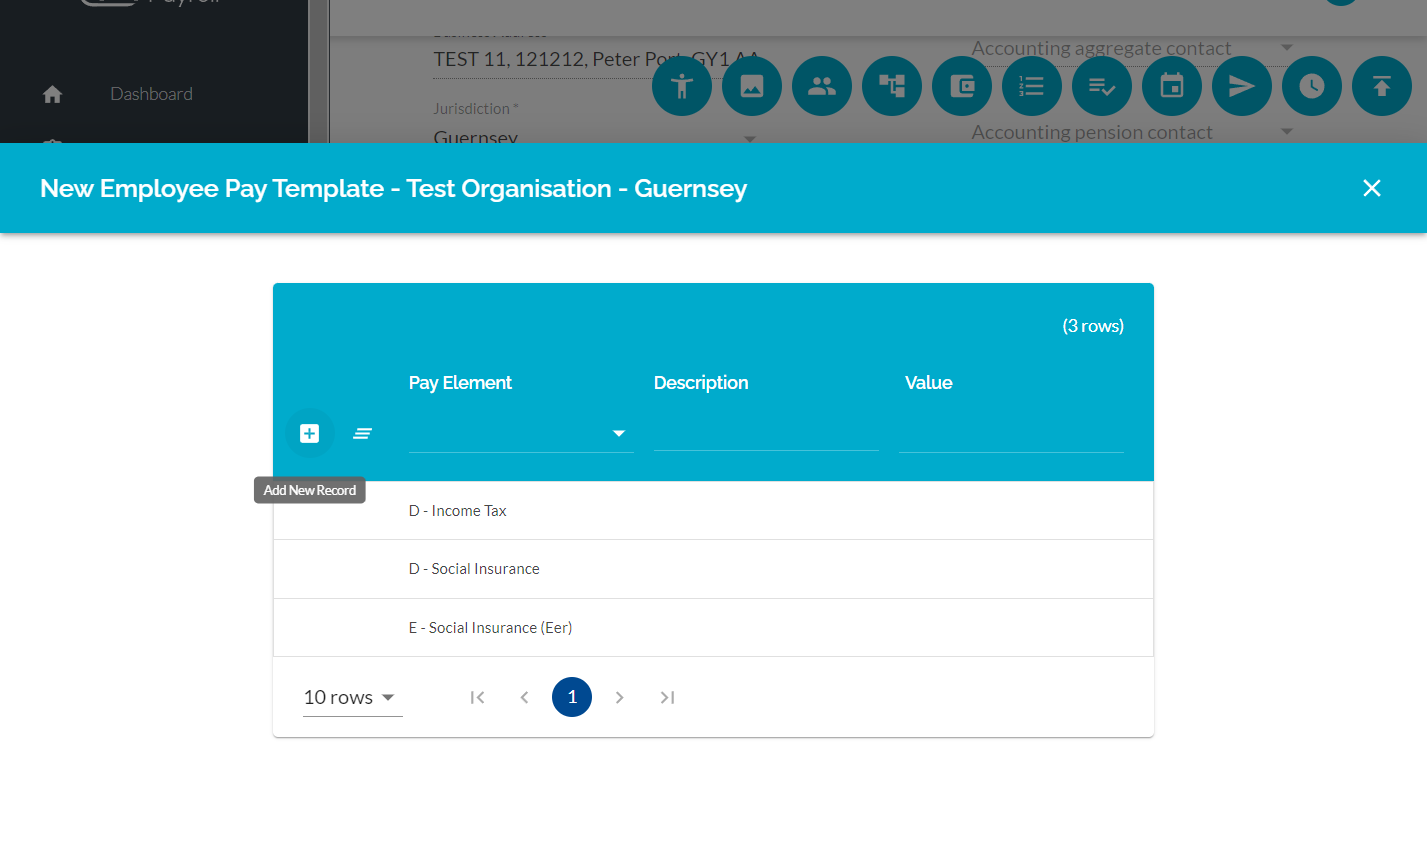The height and width of the screenshot is (846, 1427).
Task: Click the checklist icon button behind the dialog
Action: [x=1102, y=86]
